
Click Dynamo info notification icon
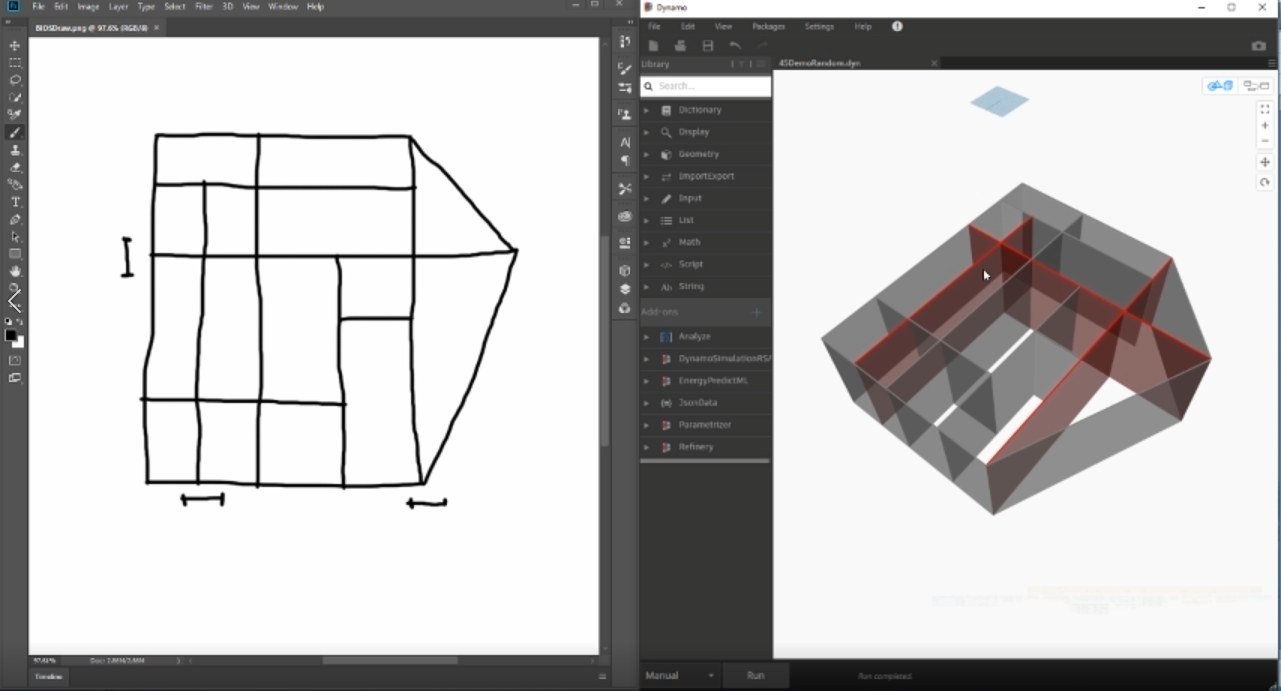tap(897, 27)
